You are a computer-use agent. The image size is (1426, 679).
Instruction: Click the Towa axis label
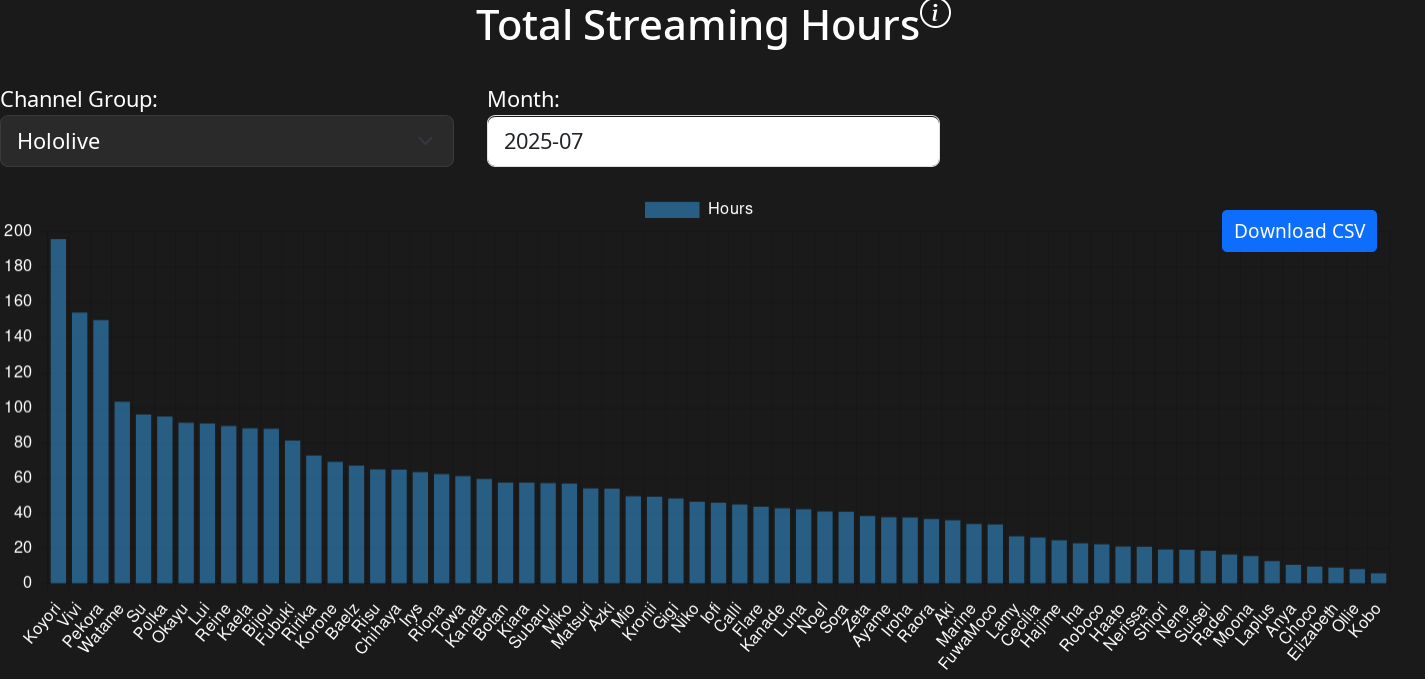450,618
